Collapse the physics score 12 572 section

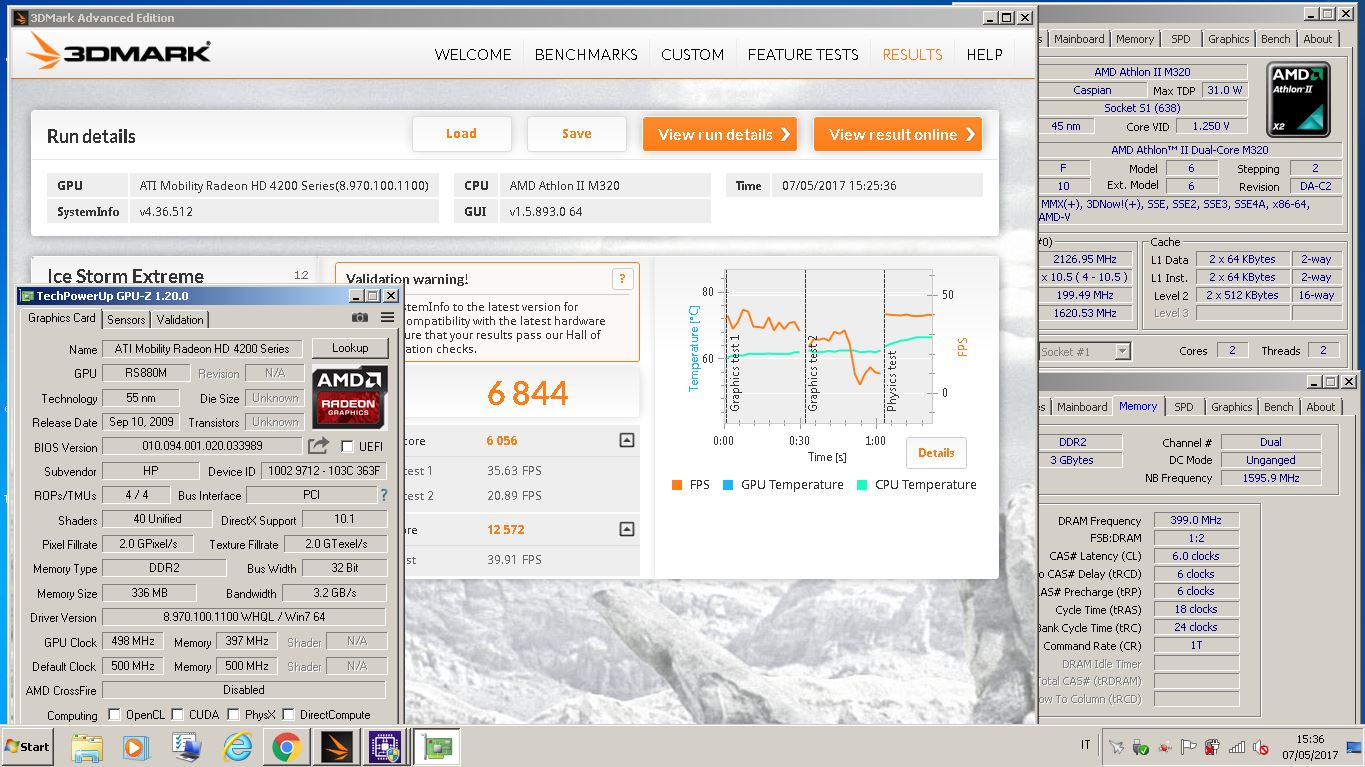point(626,530)
